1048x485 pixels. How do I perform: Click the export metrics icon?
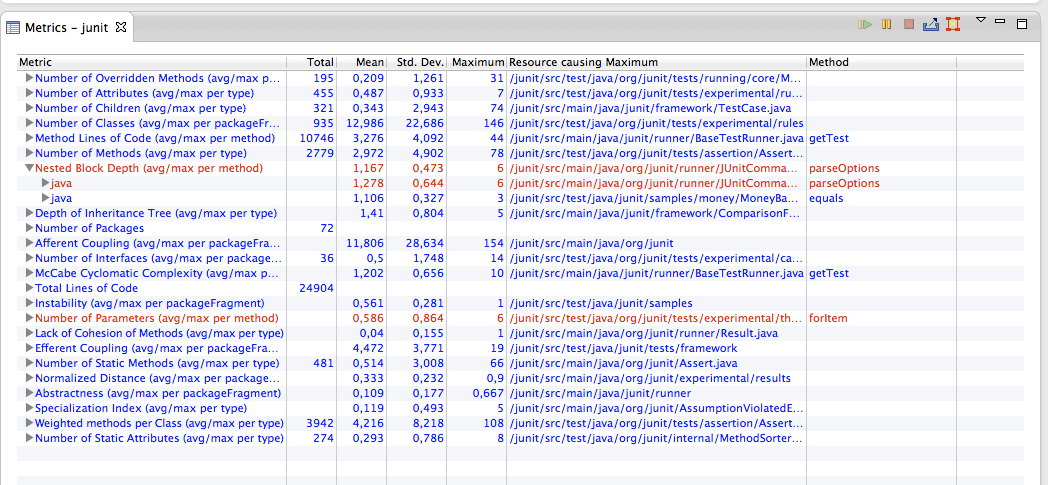tap(930, 24)
